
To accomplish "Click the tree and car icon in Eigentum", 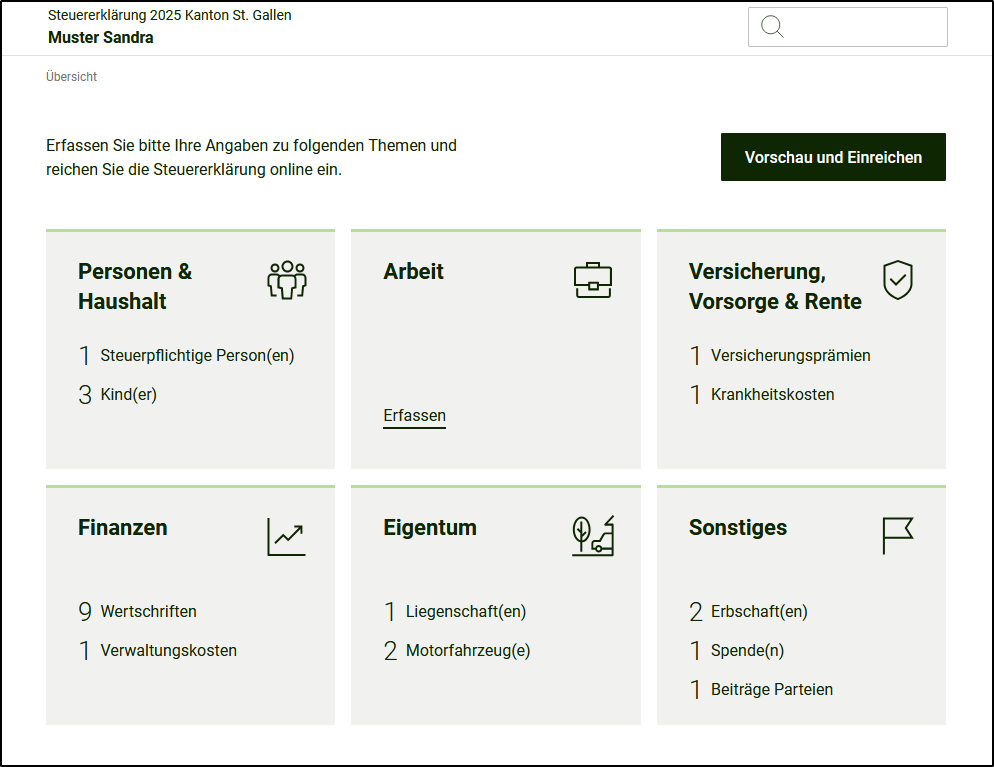I will (x=592, y=536).
